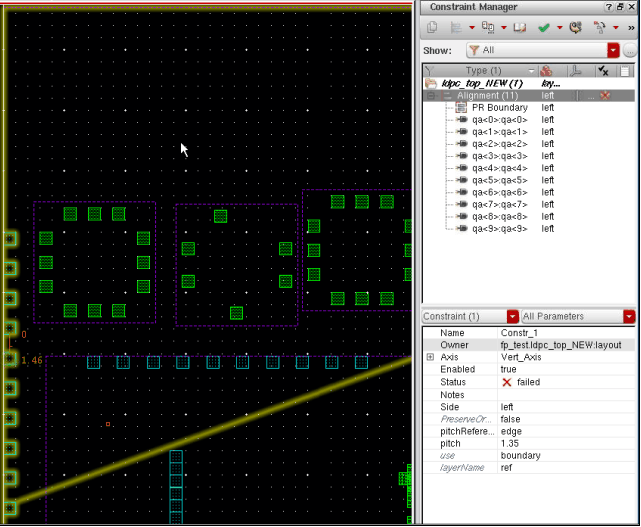Click the red X failed status icon on Alignment row

[604, 96]
